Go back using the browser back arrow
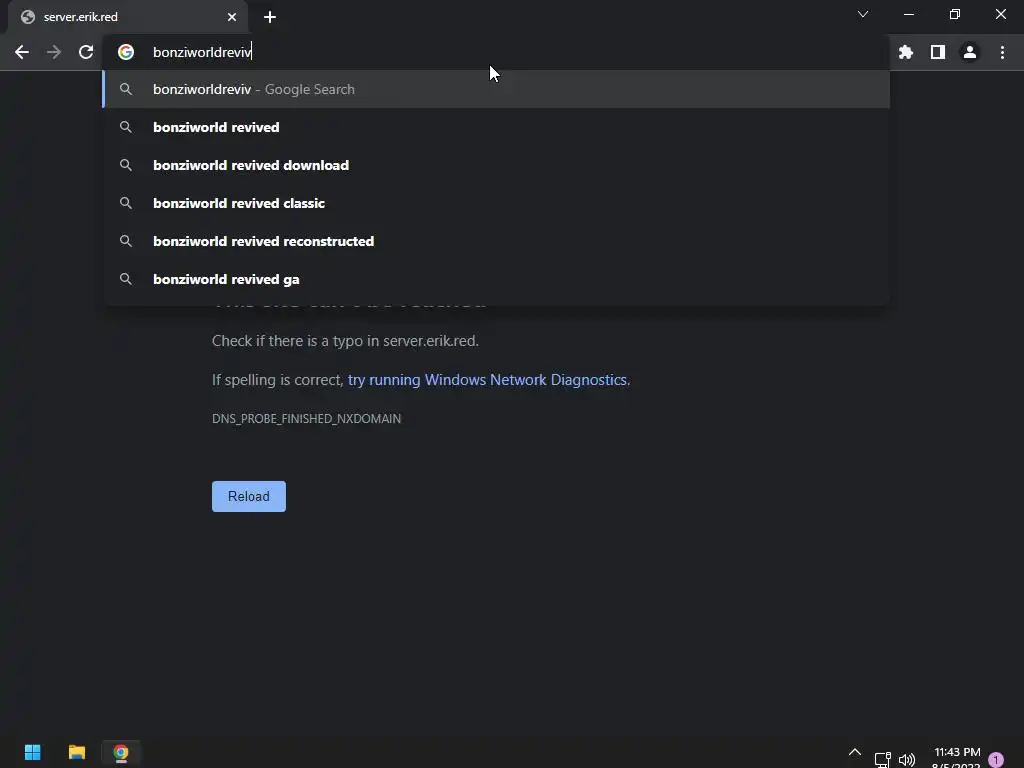The image size is (1024, 768). (22, 52)
